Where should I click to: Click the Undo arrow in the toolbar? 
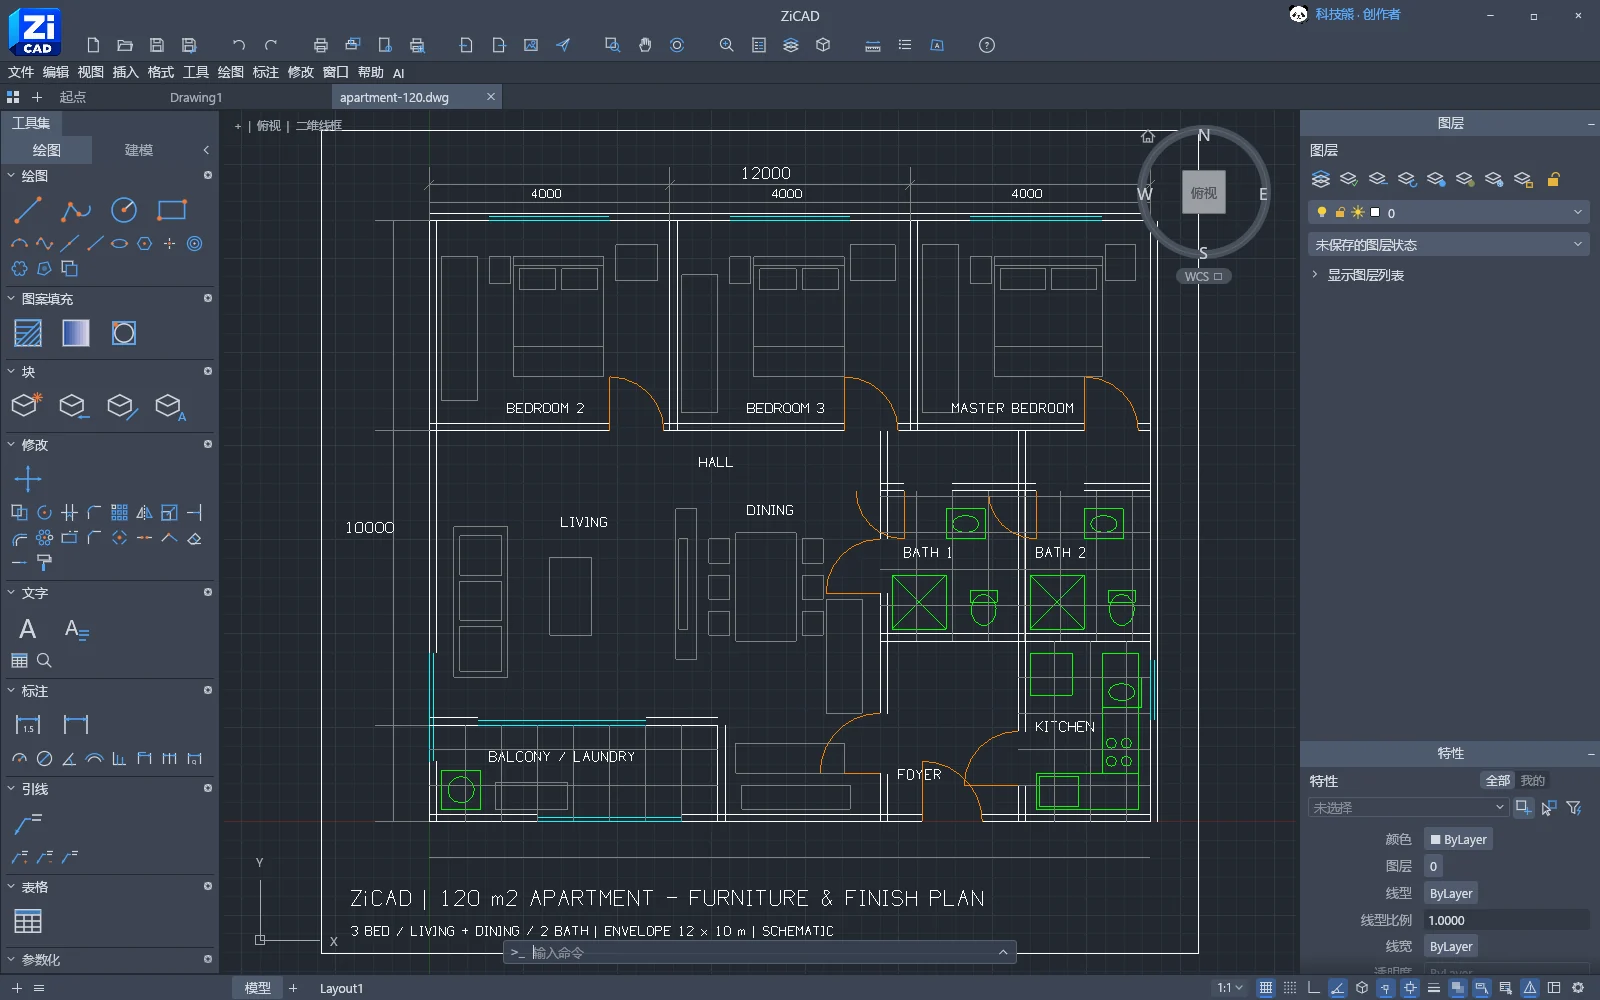[238, 45]
